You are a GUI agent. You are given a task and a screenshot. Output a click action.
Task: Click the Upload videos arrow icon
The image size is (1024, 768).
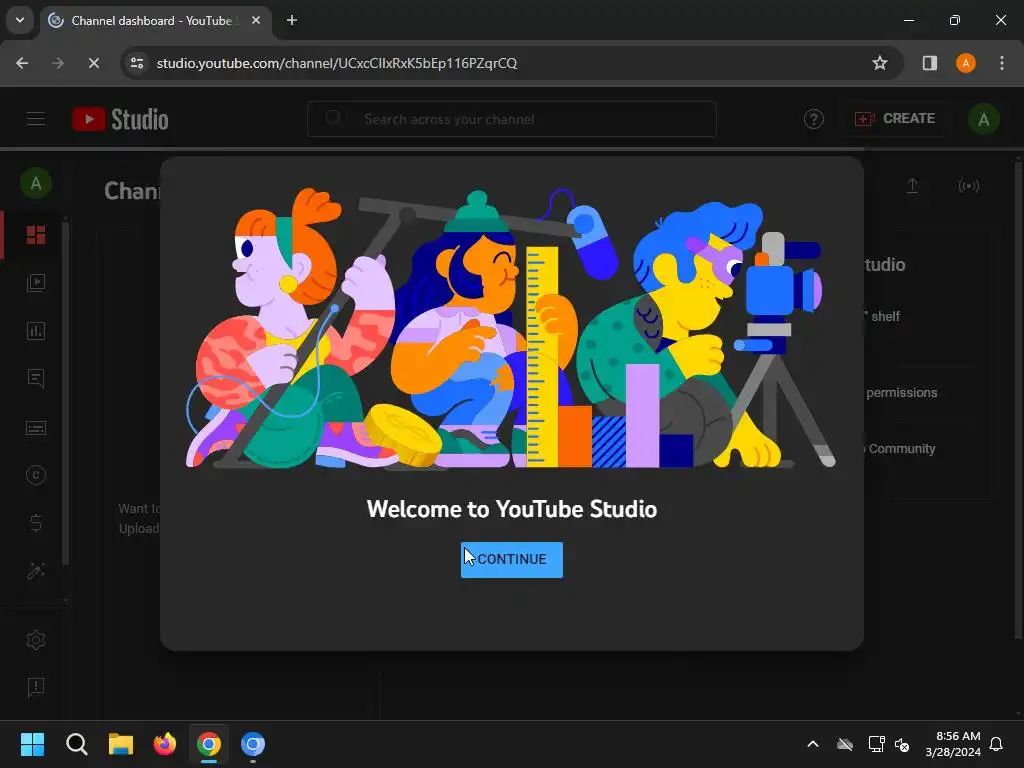[912, 186]
